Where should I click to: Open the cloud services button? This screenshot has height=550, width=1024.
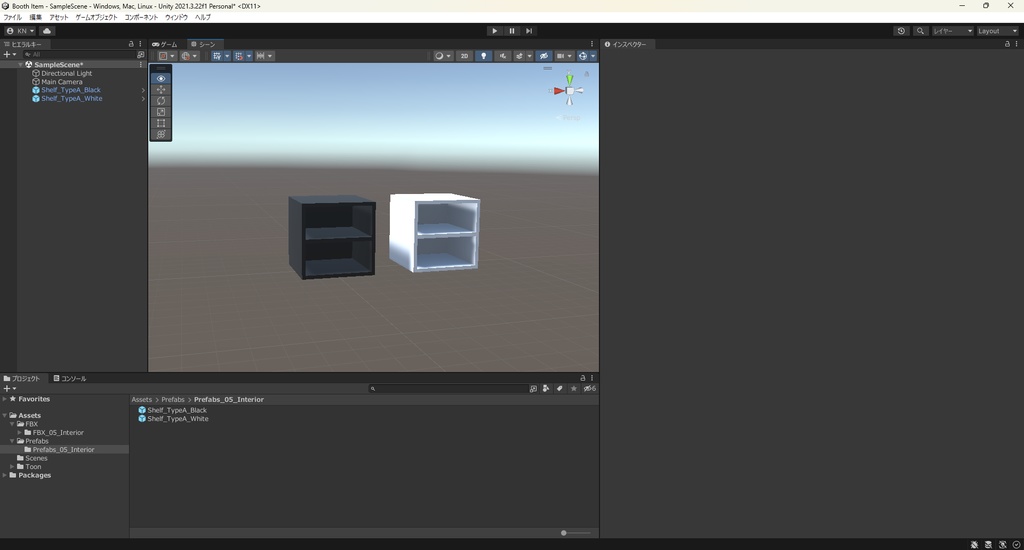point(47,31)
